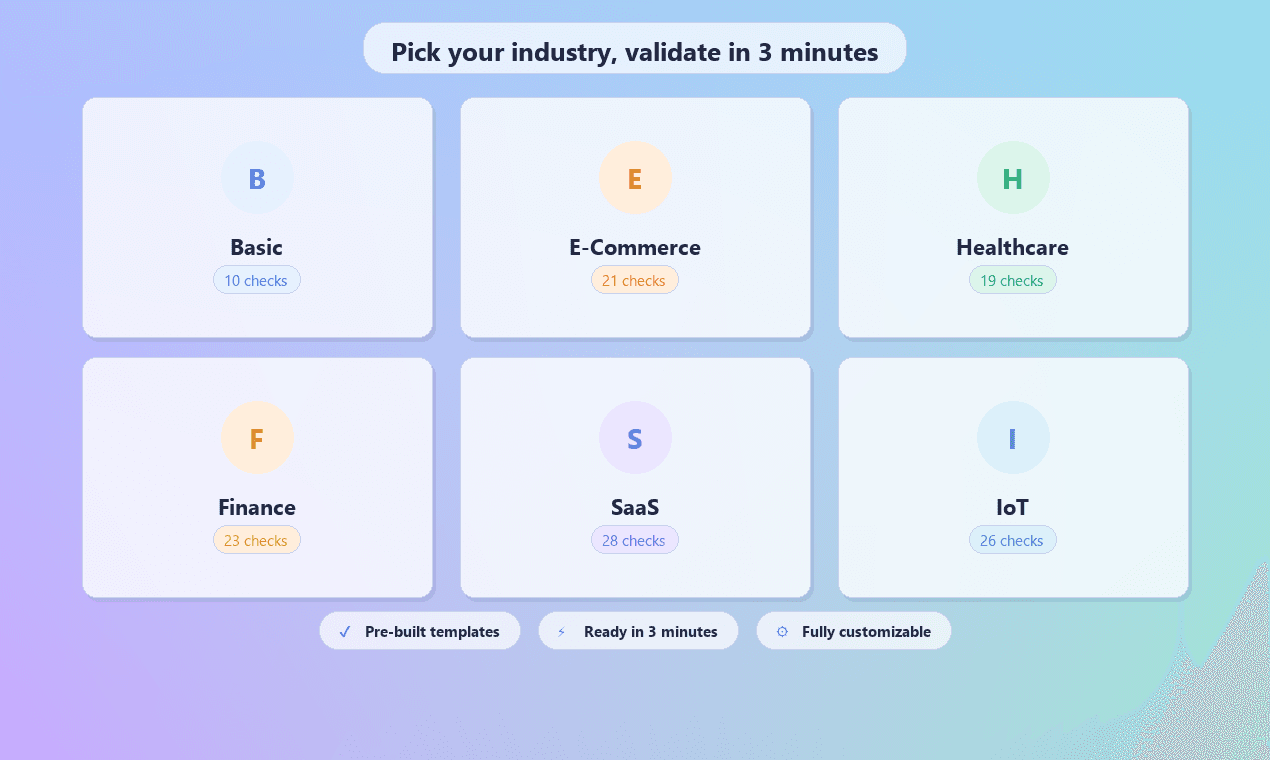Click the Basic industry letter icon
The height and width of the screenshot is (760, 1270).
coord(257,177)
